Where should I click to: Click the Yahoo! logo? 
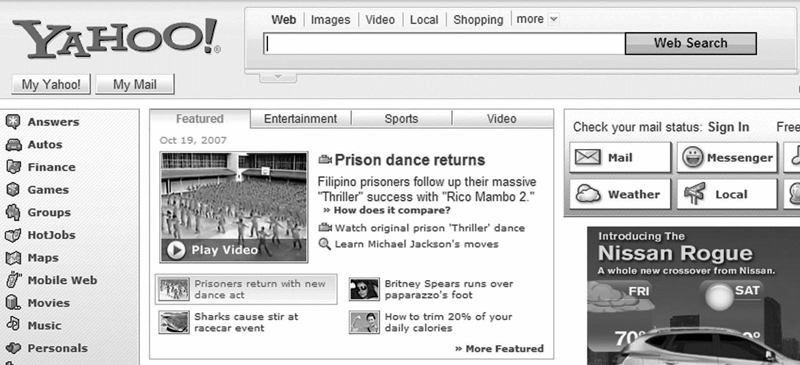click(x=117, y=39)
